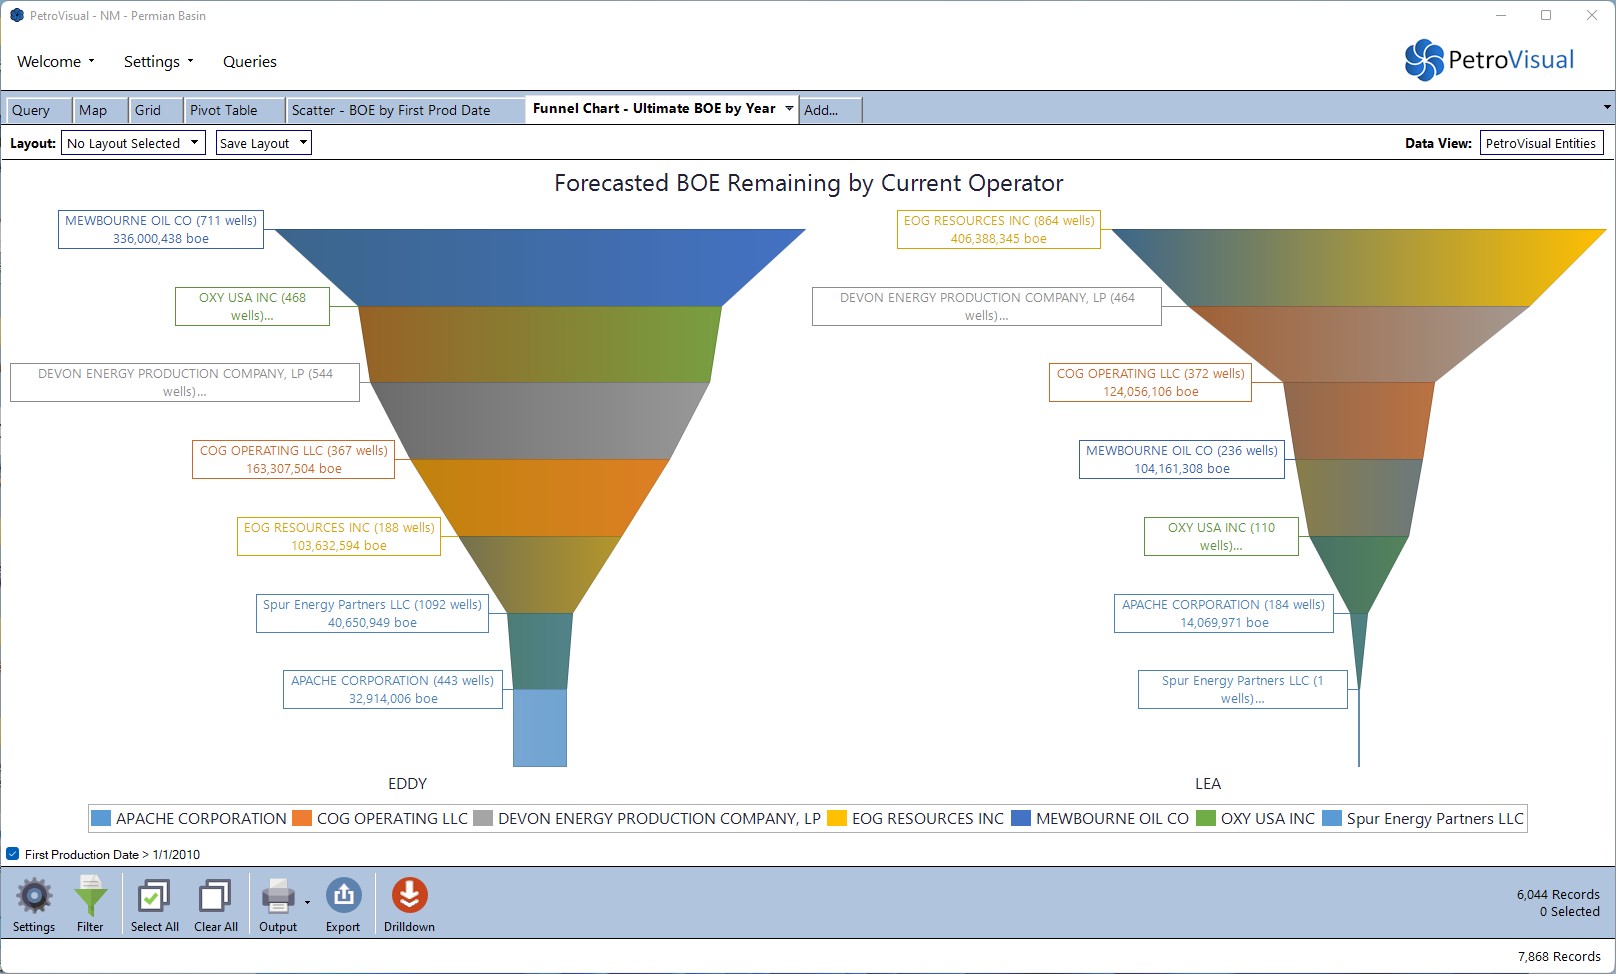The width and height of the screenshot is (1616, 974).
Task: Click the Clear All icon
Action: pos(215,897)
